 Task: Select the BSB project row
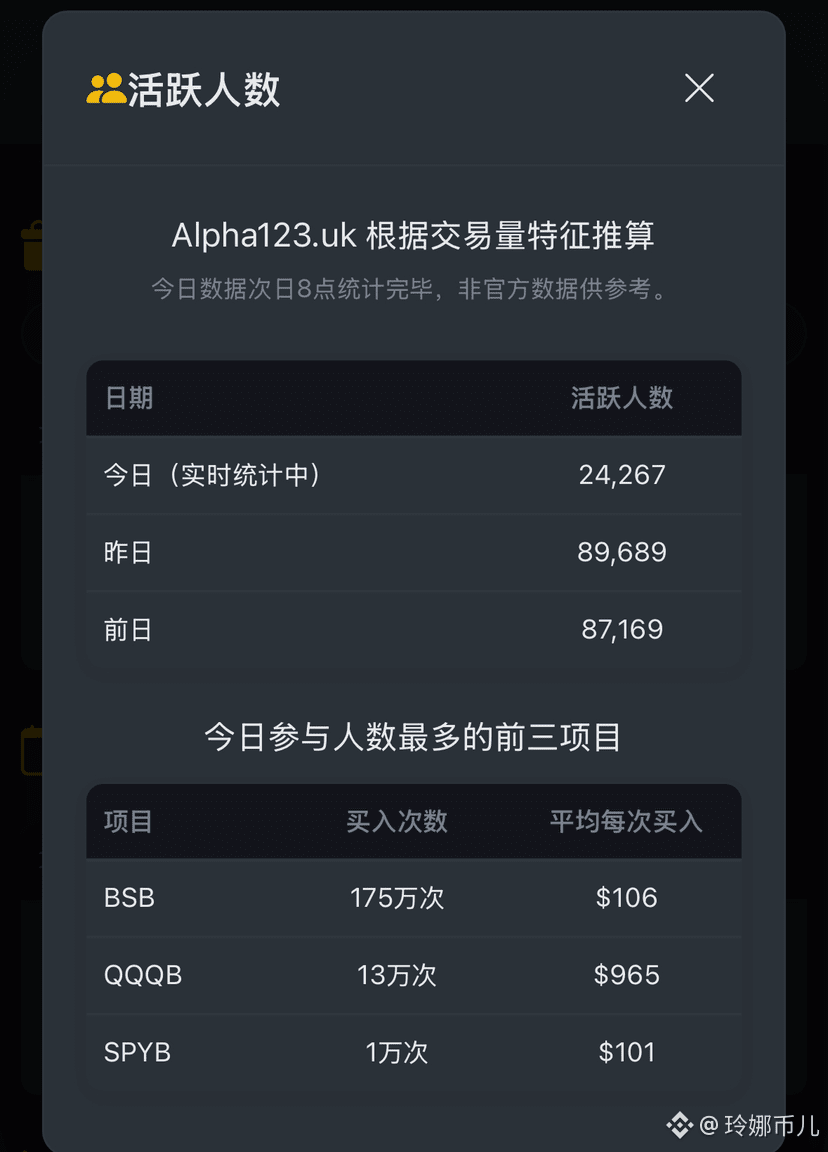point(414,898)
